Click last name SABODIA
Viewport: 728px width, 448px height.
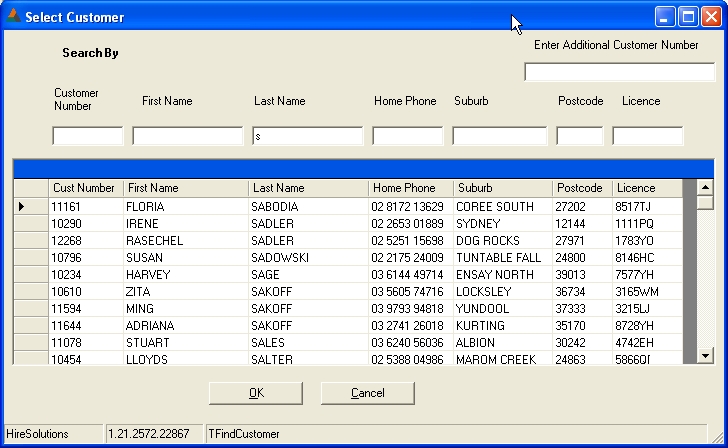pyautogui.click(x=275, y=207)
